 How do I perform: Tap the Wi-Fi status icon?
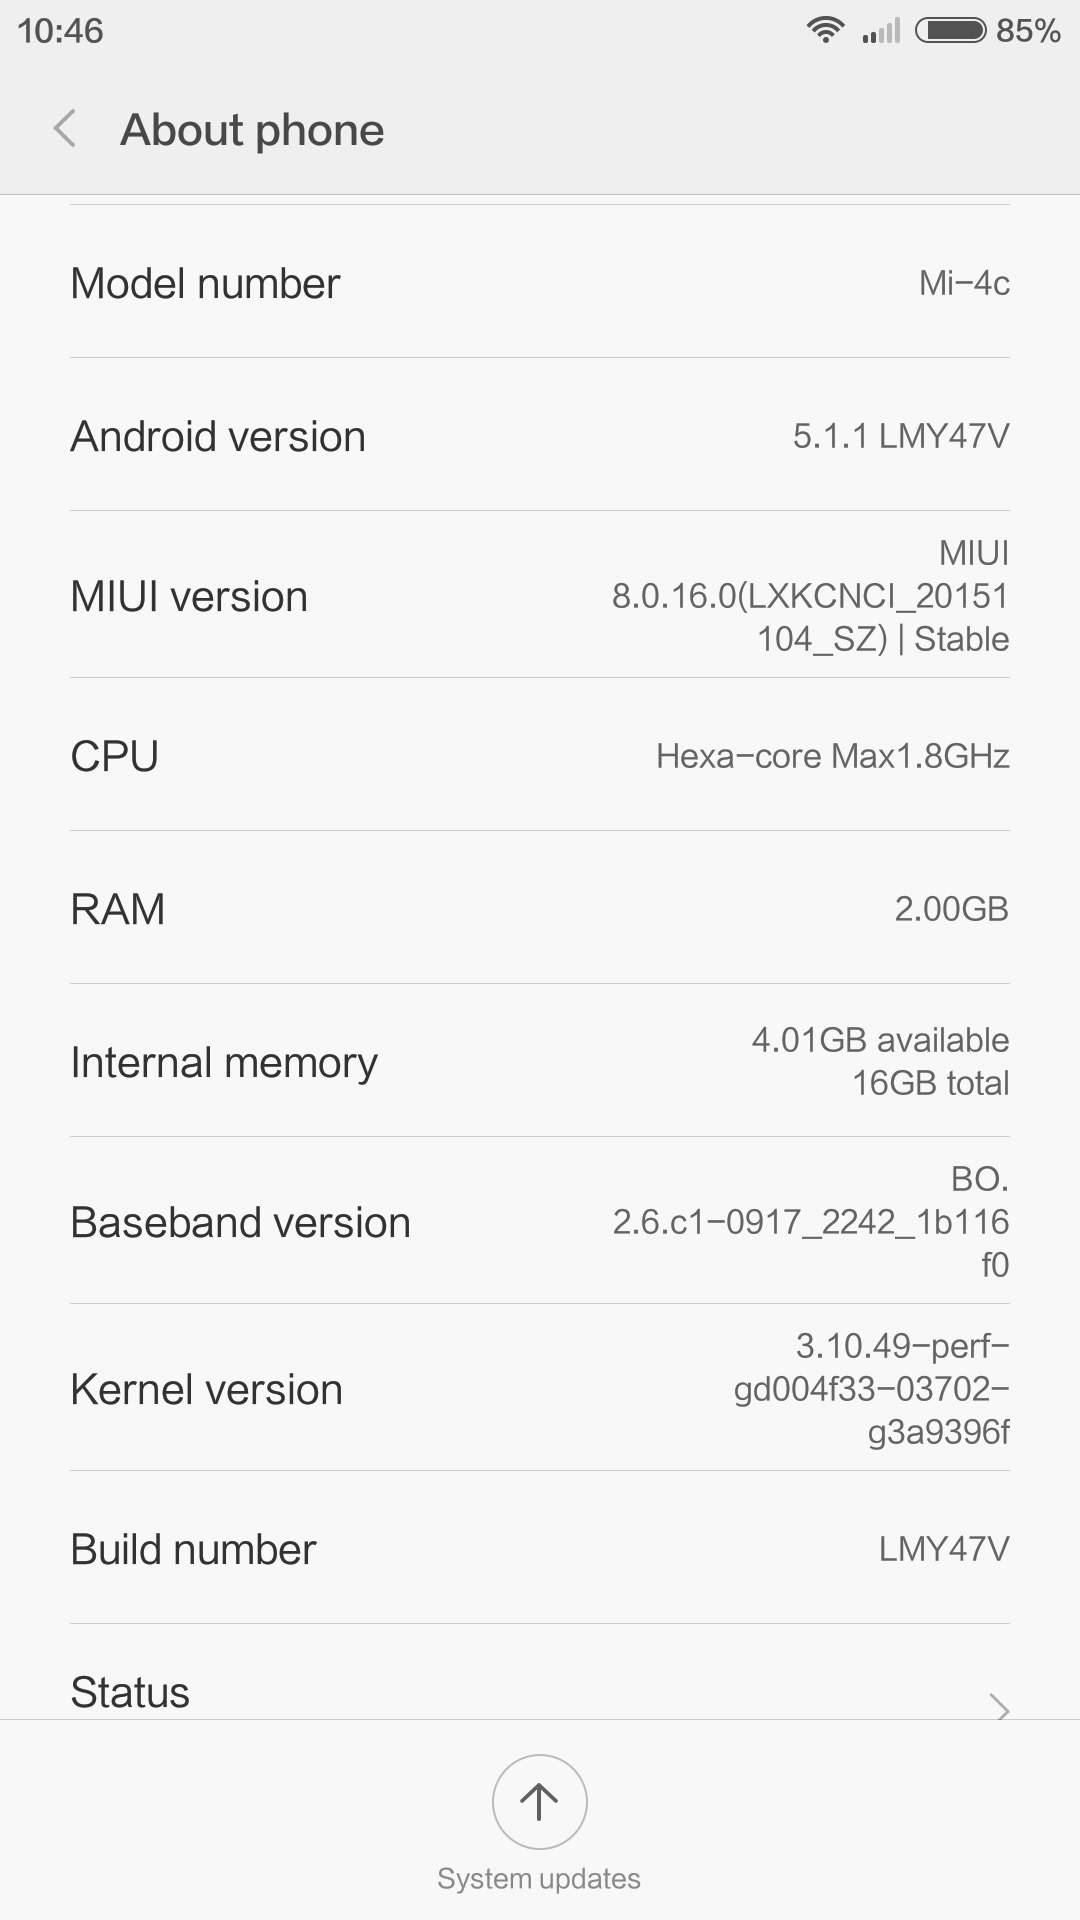[825, 30]
